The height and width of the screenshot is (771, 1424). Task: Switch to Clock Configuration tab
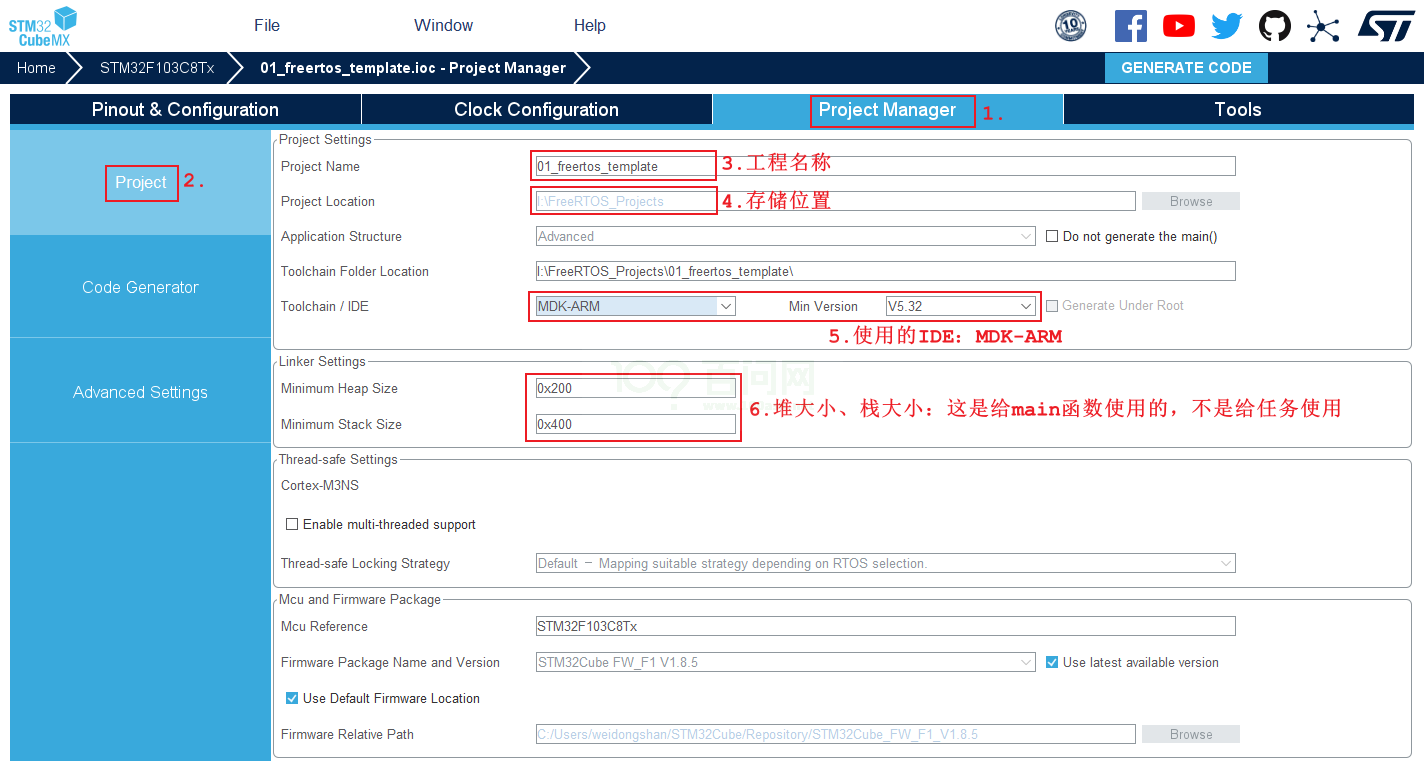point(536,110)
